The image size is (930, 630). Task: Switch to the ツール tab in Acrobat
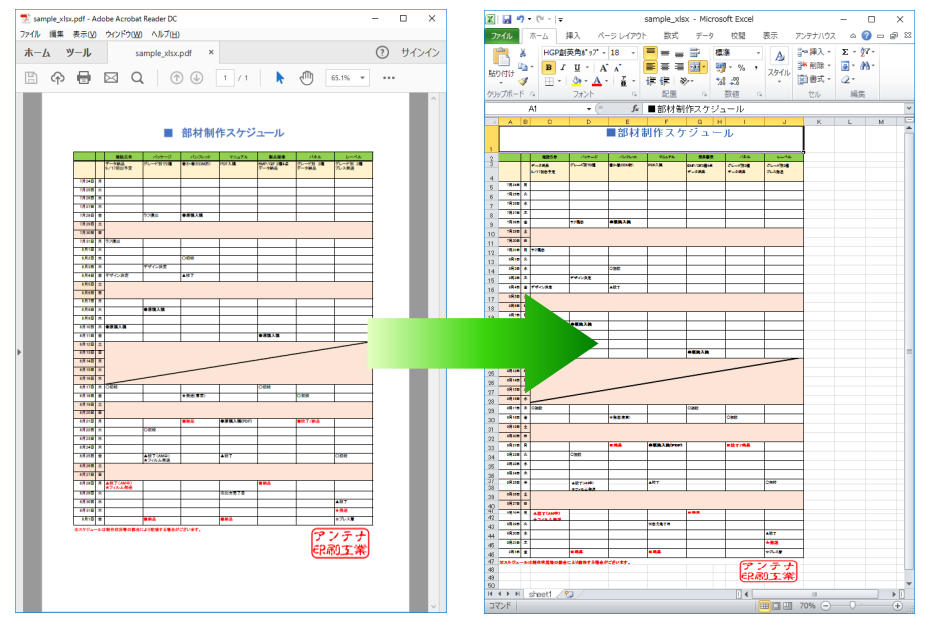(78, 53)
